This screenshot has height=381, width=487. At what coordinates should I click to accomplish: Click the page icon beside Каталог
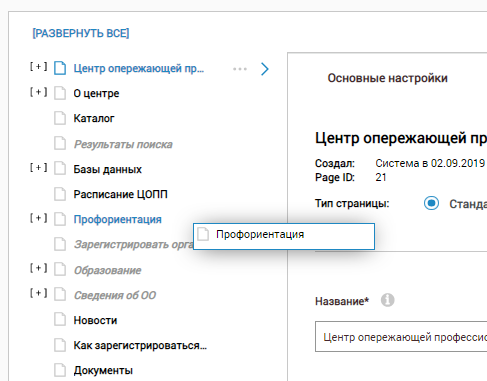click(60, 118)
